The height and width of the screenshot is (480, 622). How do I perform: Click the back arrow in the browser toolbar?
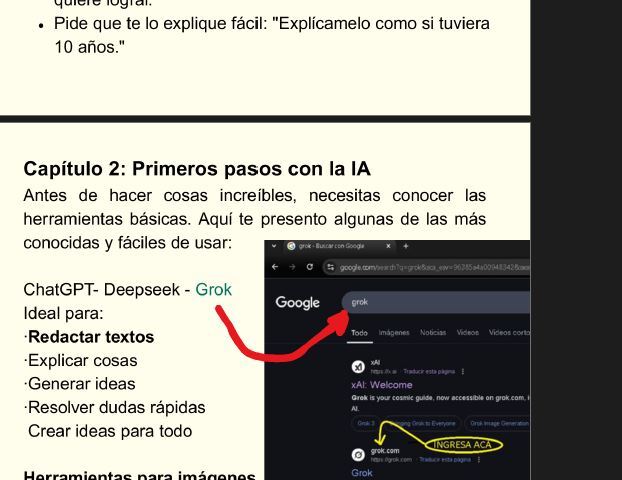click(x=275, y=267)
